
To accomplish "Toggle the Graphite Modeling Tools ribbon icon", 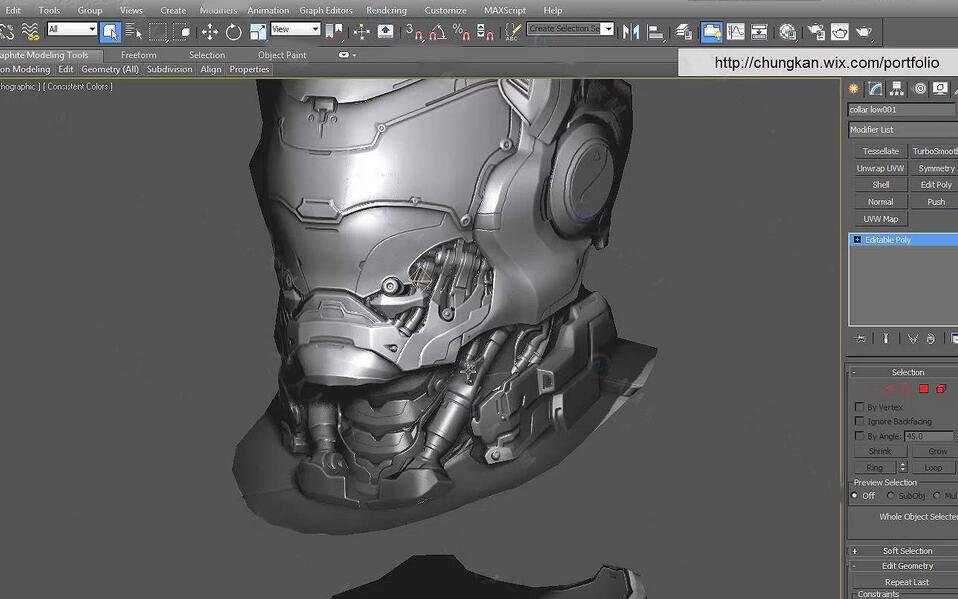I will click(711, 32).
